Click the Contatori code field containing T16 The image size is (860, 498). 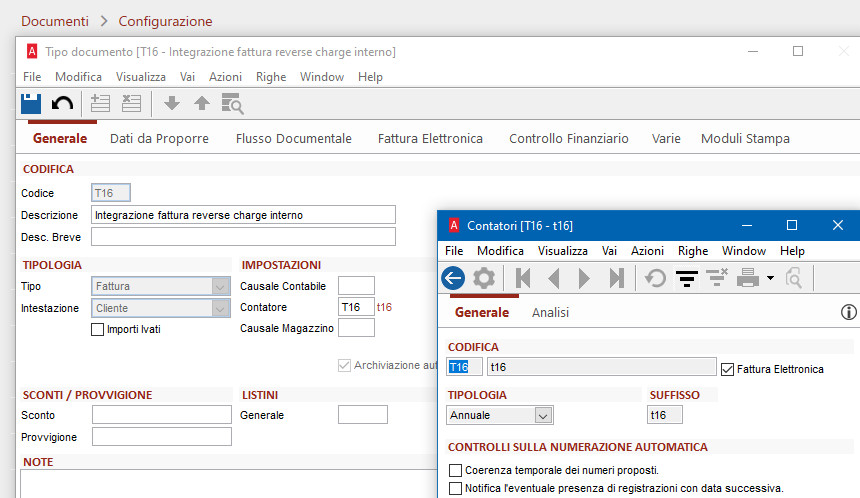pyautogui.click(x=464, y=367)
